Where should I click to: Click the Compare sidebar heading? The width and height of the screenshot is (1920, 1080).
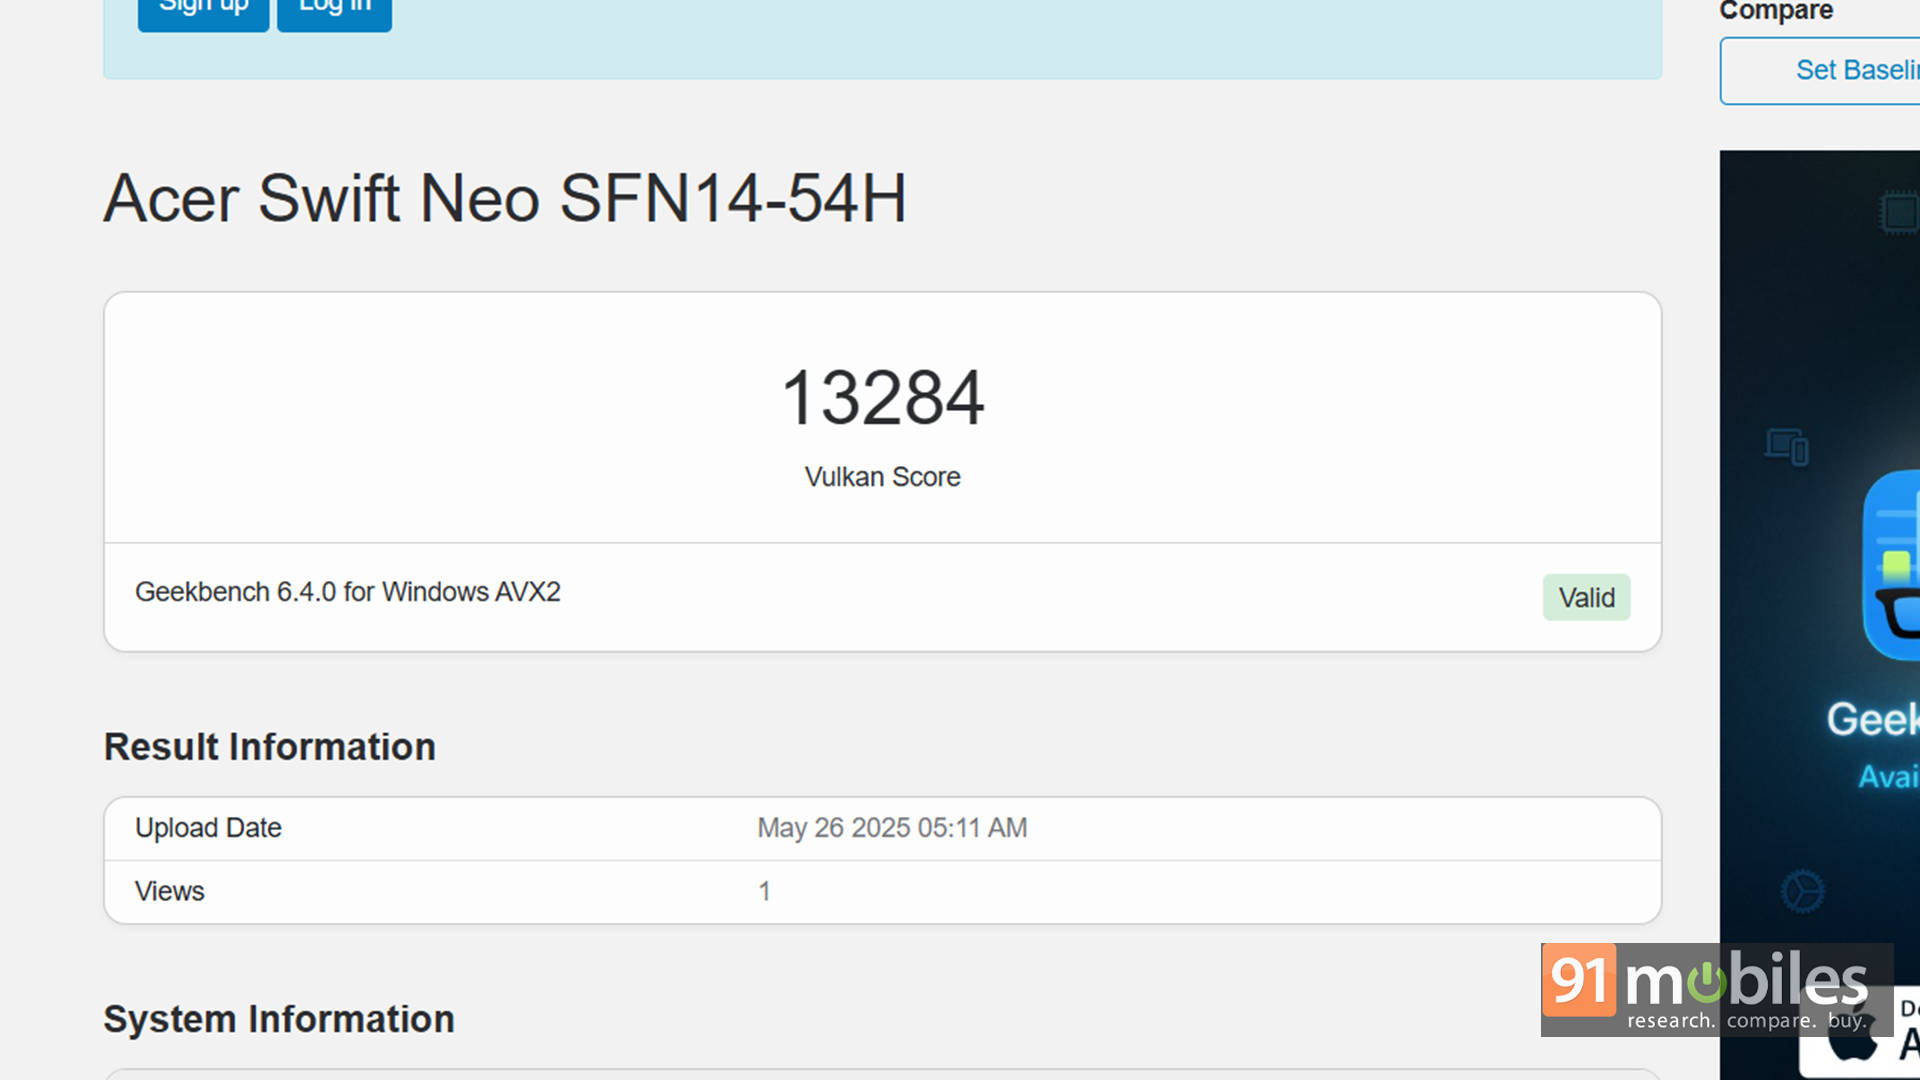[1776, 11]
